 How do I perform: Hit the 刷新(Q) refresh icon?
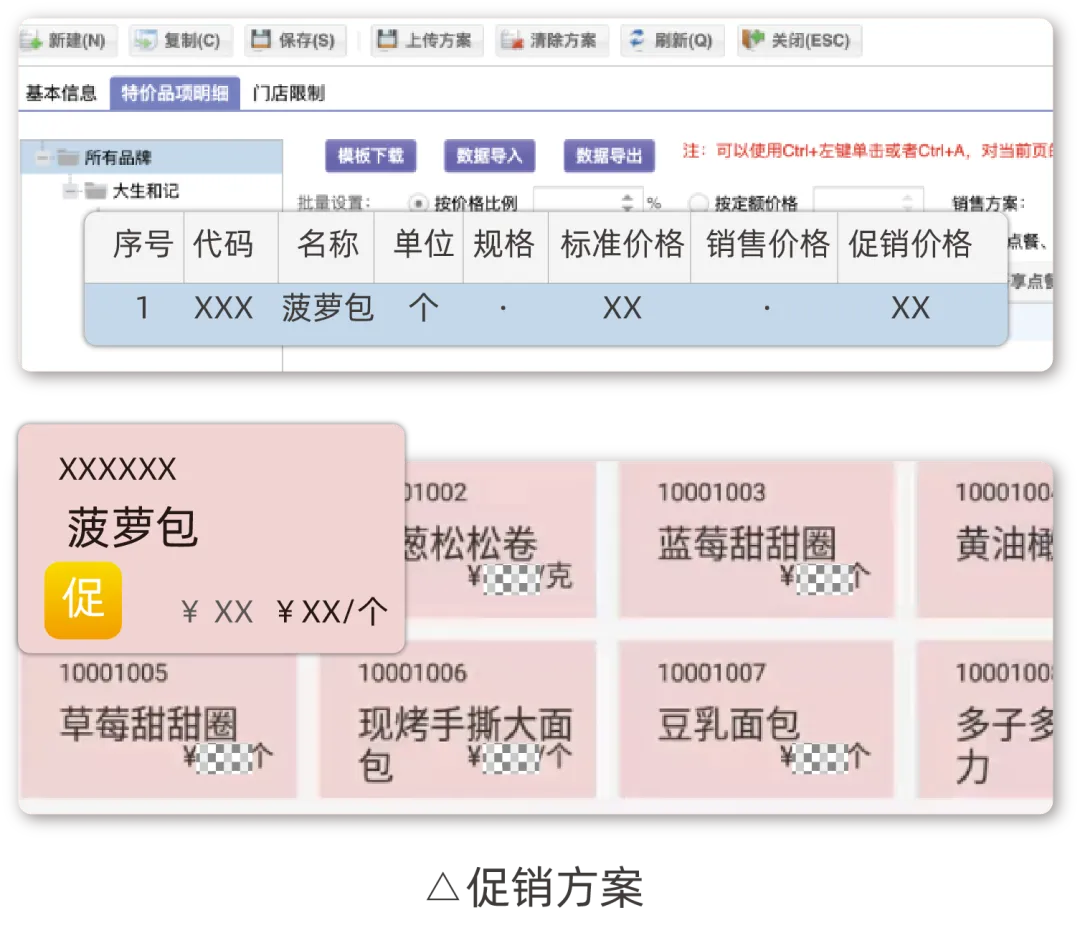click(x=636, y=41)
